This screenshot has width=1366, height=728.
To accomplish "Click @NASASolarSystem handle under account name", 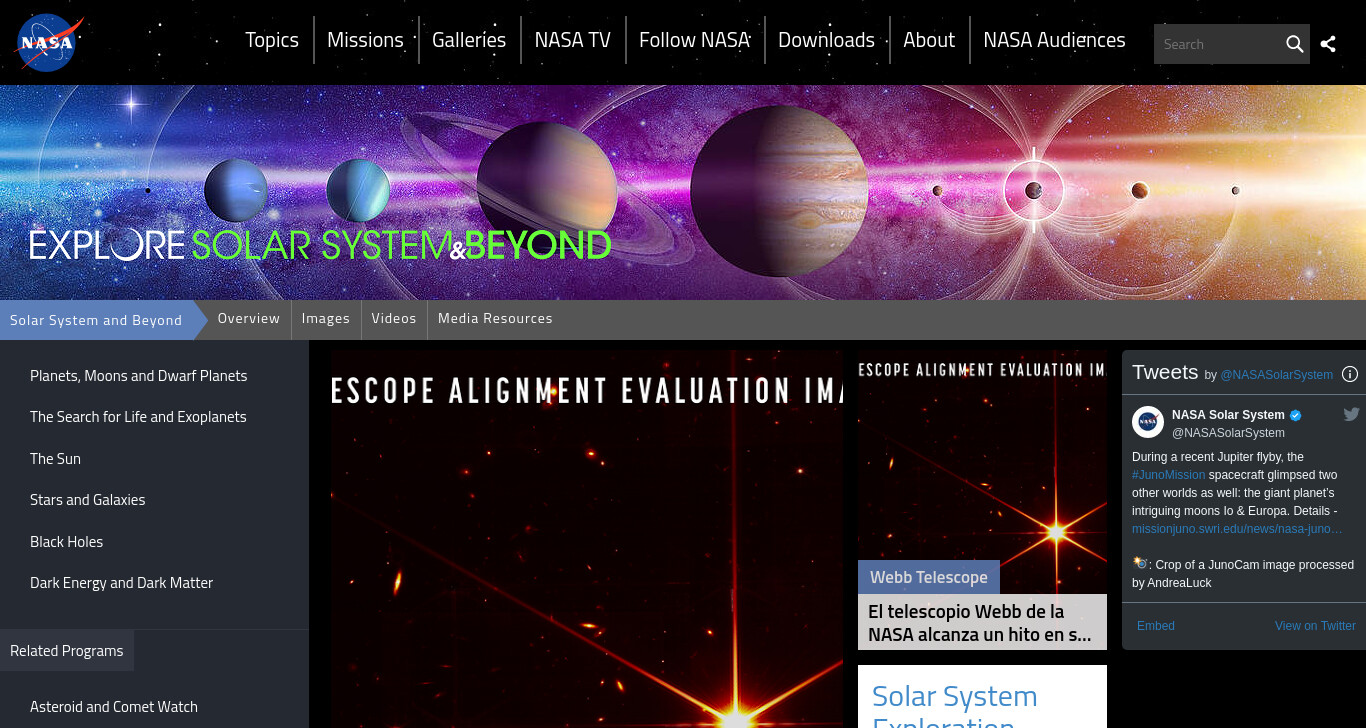I will tap(1228, 433).
